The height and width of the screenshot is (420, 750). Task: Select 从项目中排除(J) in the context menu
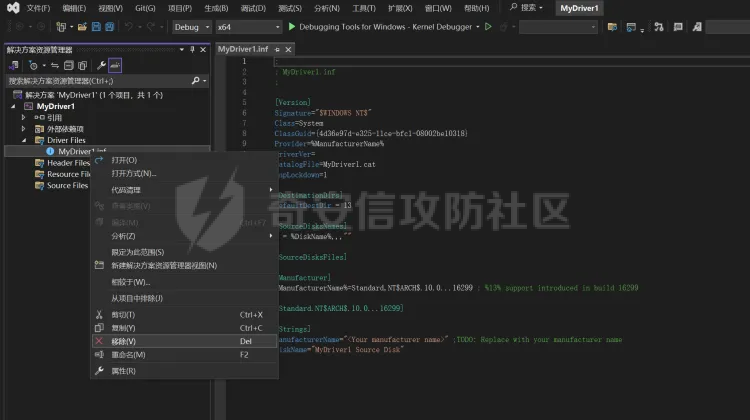point(184,298)
